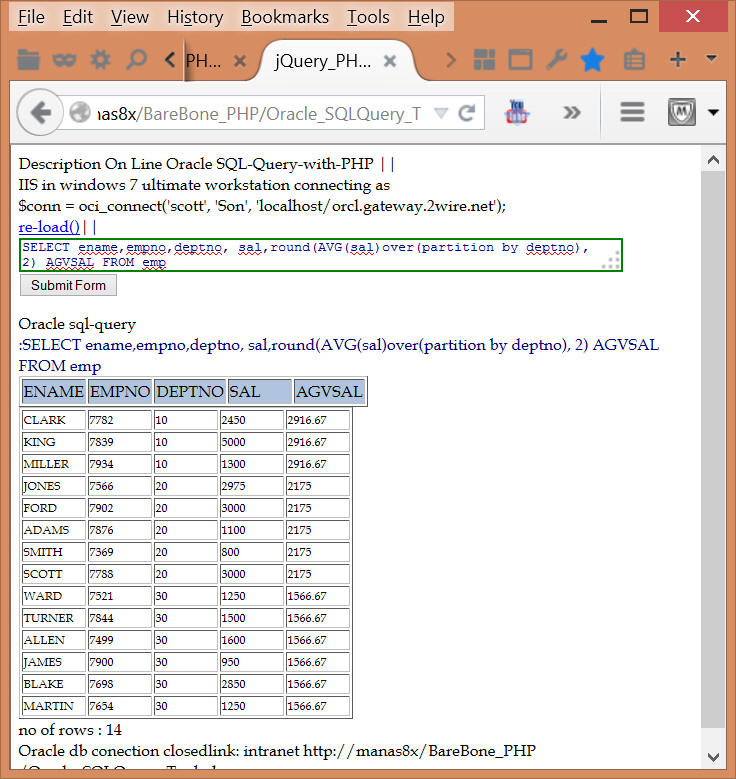Viewport: 736px width, 779px height.
Task: Click the vertical scrollbar thumb
Action: coord(713,450)
